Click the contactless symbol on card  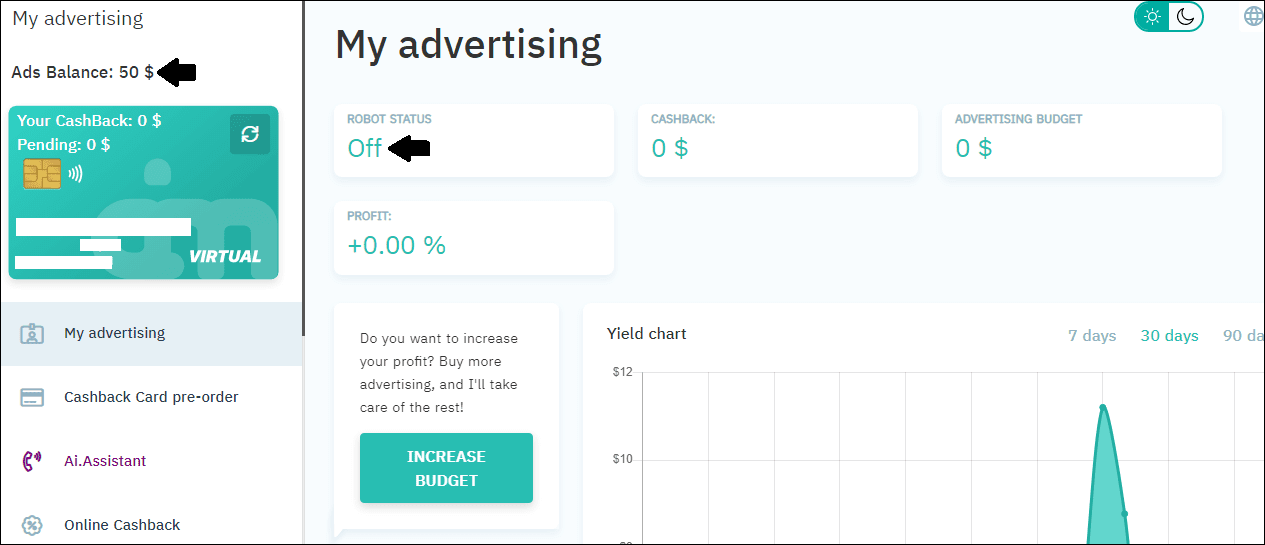pyautogui.click(x=76, y=174)
